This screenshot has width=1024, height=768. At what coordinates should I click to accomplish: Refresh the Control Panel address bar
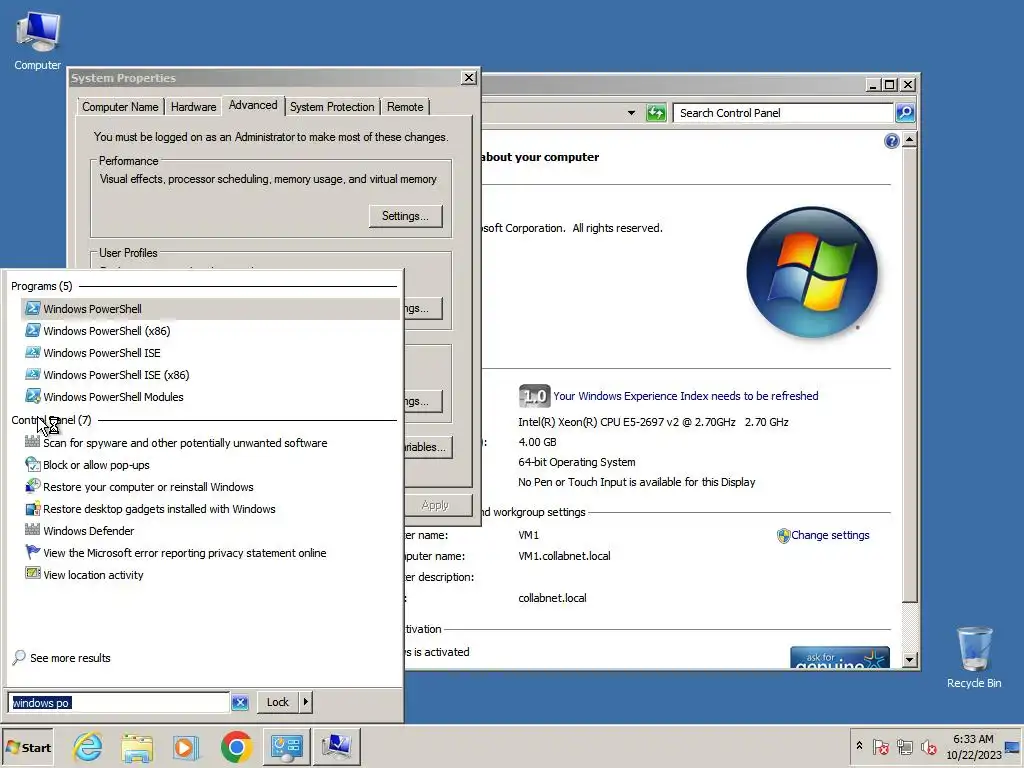(656, 113)
